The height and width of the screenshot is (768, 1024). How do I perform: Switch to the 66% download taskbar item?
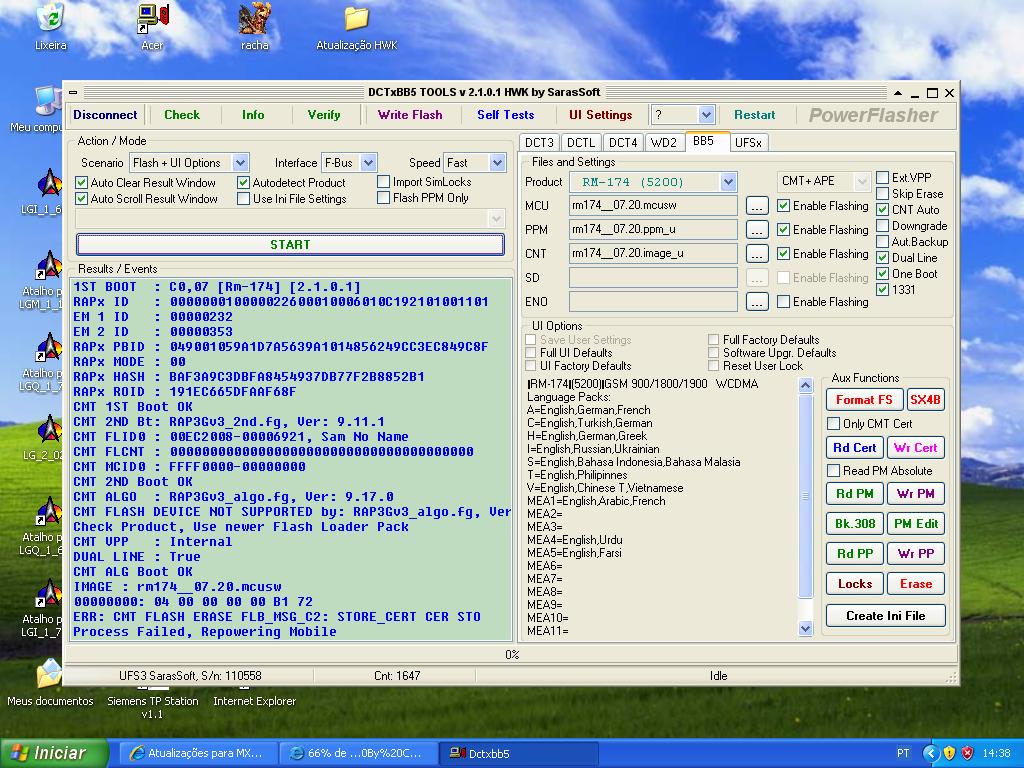tap(357, 754)
